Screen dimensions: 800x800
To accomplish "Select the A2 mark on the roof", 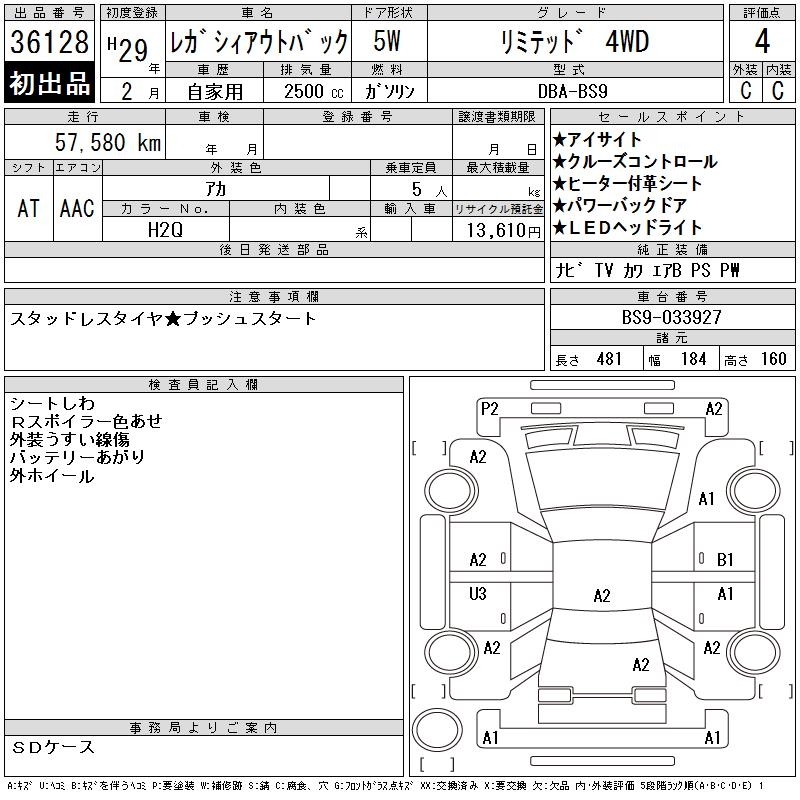I will pos(602,595).
